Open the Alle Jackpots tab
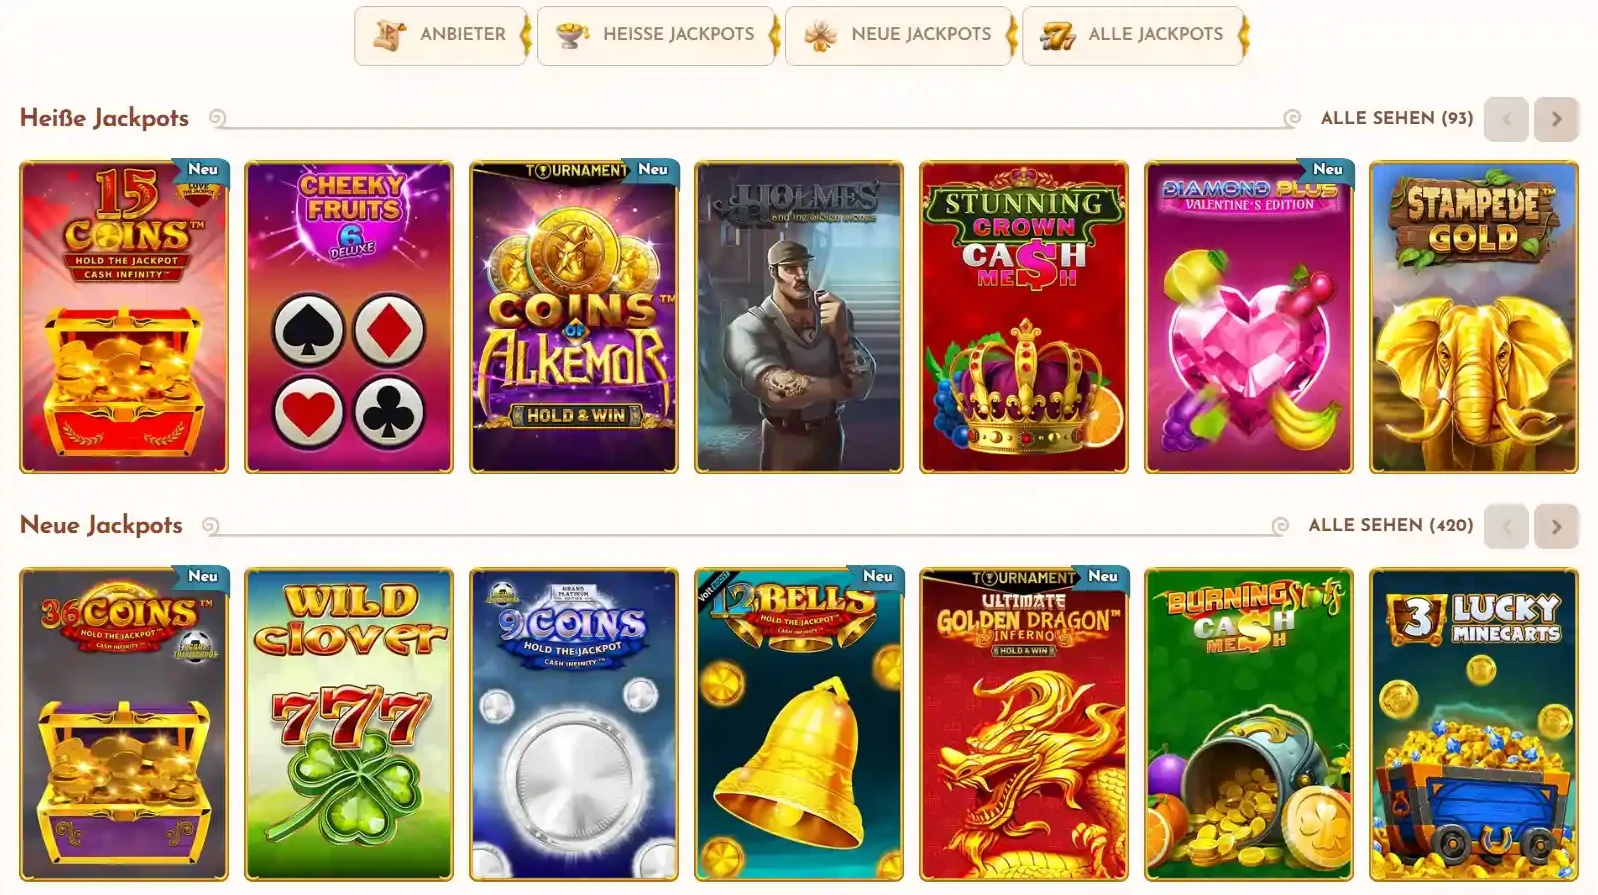 (1132, 35)
